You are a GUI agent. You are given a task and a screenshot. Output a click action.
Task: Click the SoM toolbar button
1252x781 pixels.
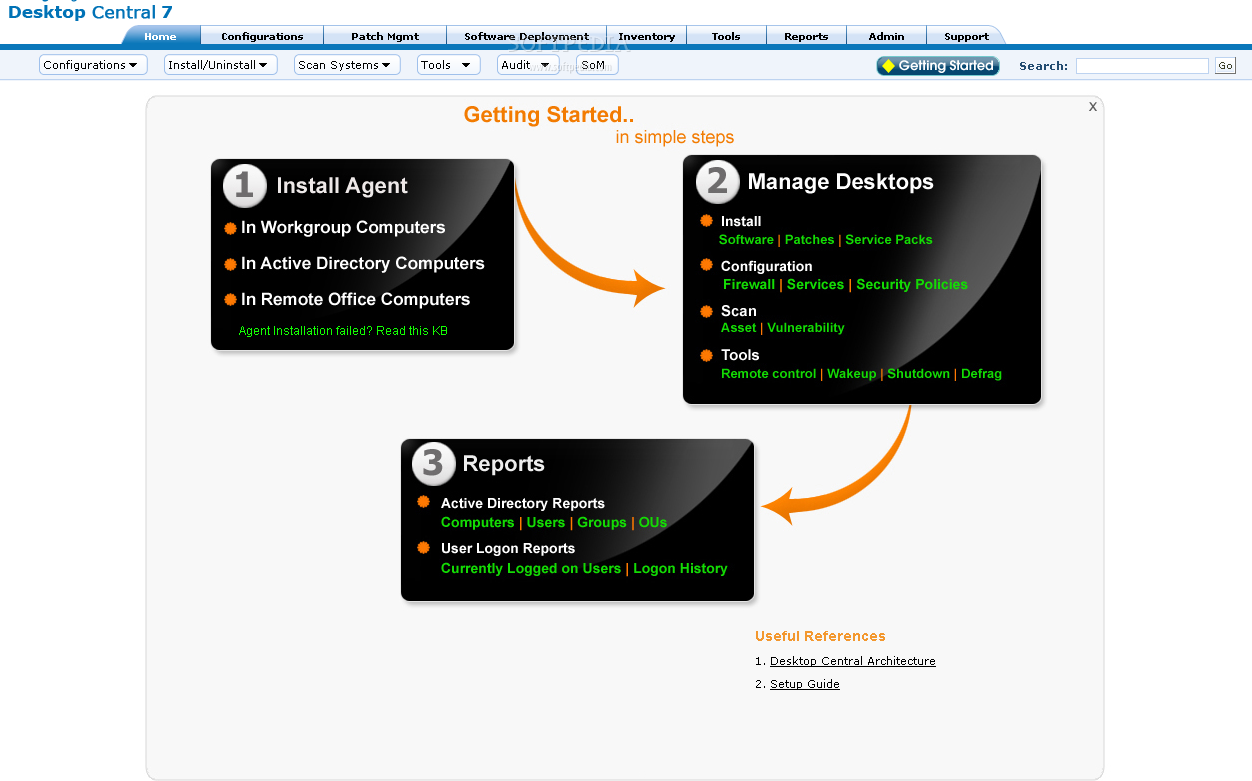(597, 65)
